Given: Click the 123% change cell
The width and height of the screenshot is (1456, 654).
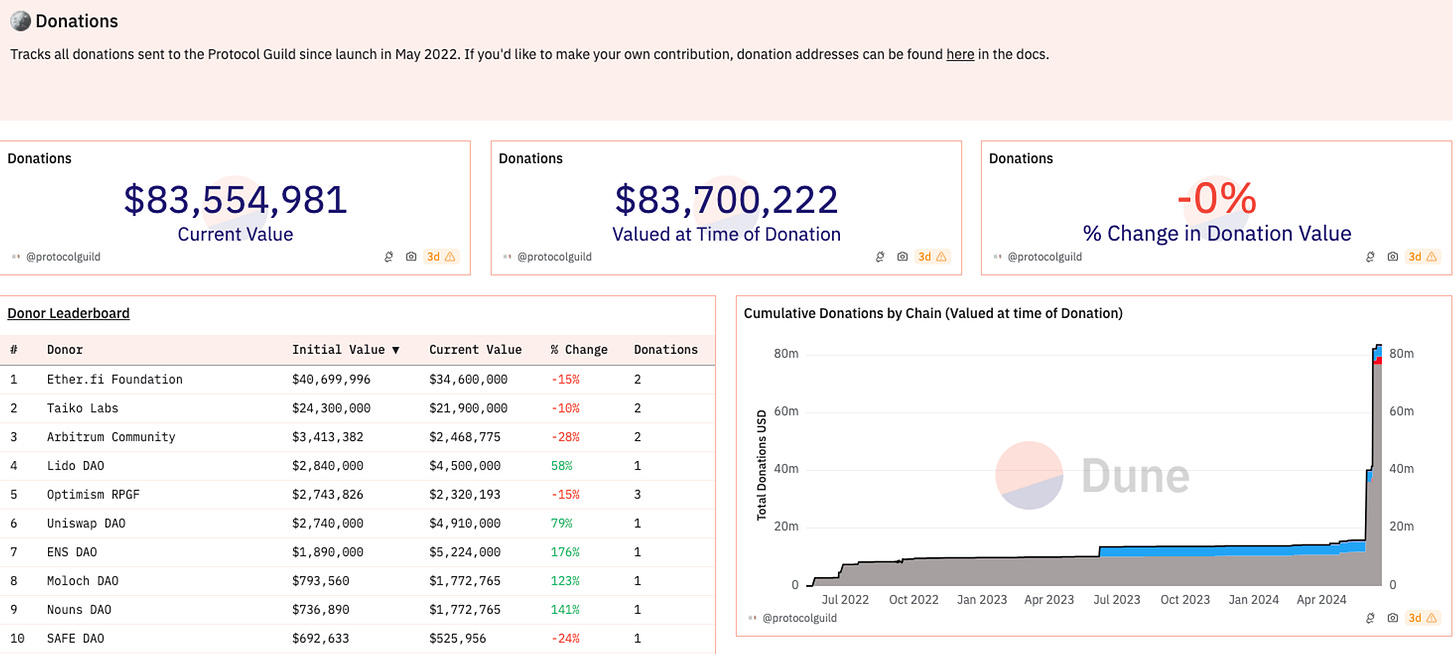Looking at the screenshot, I should click(x=565, y=581).
